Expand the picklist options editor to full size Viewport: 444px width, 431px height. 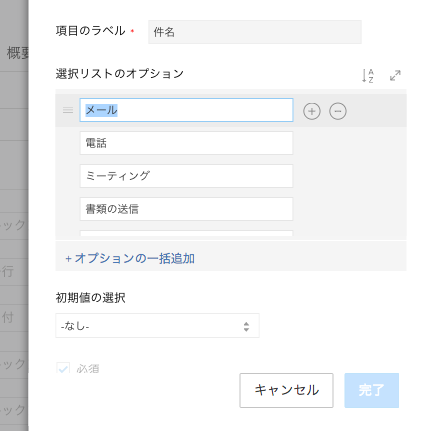395,76
